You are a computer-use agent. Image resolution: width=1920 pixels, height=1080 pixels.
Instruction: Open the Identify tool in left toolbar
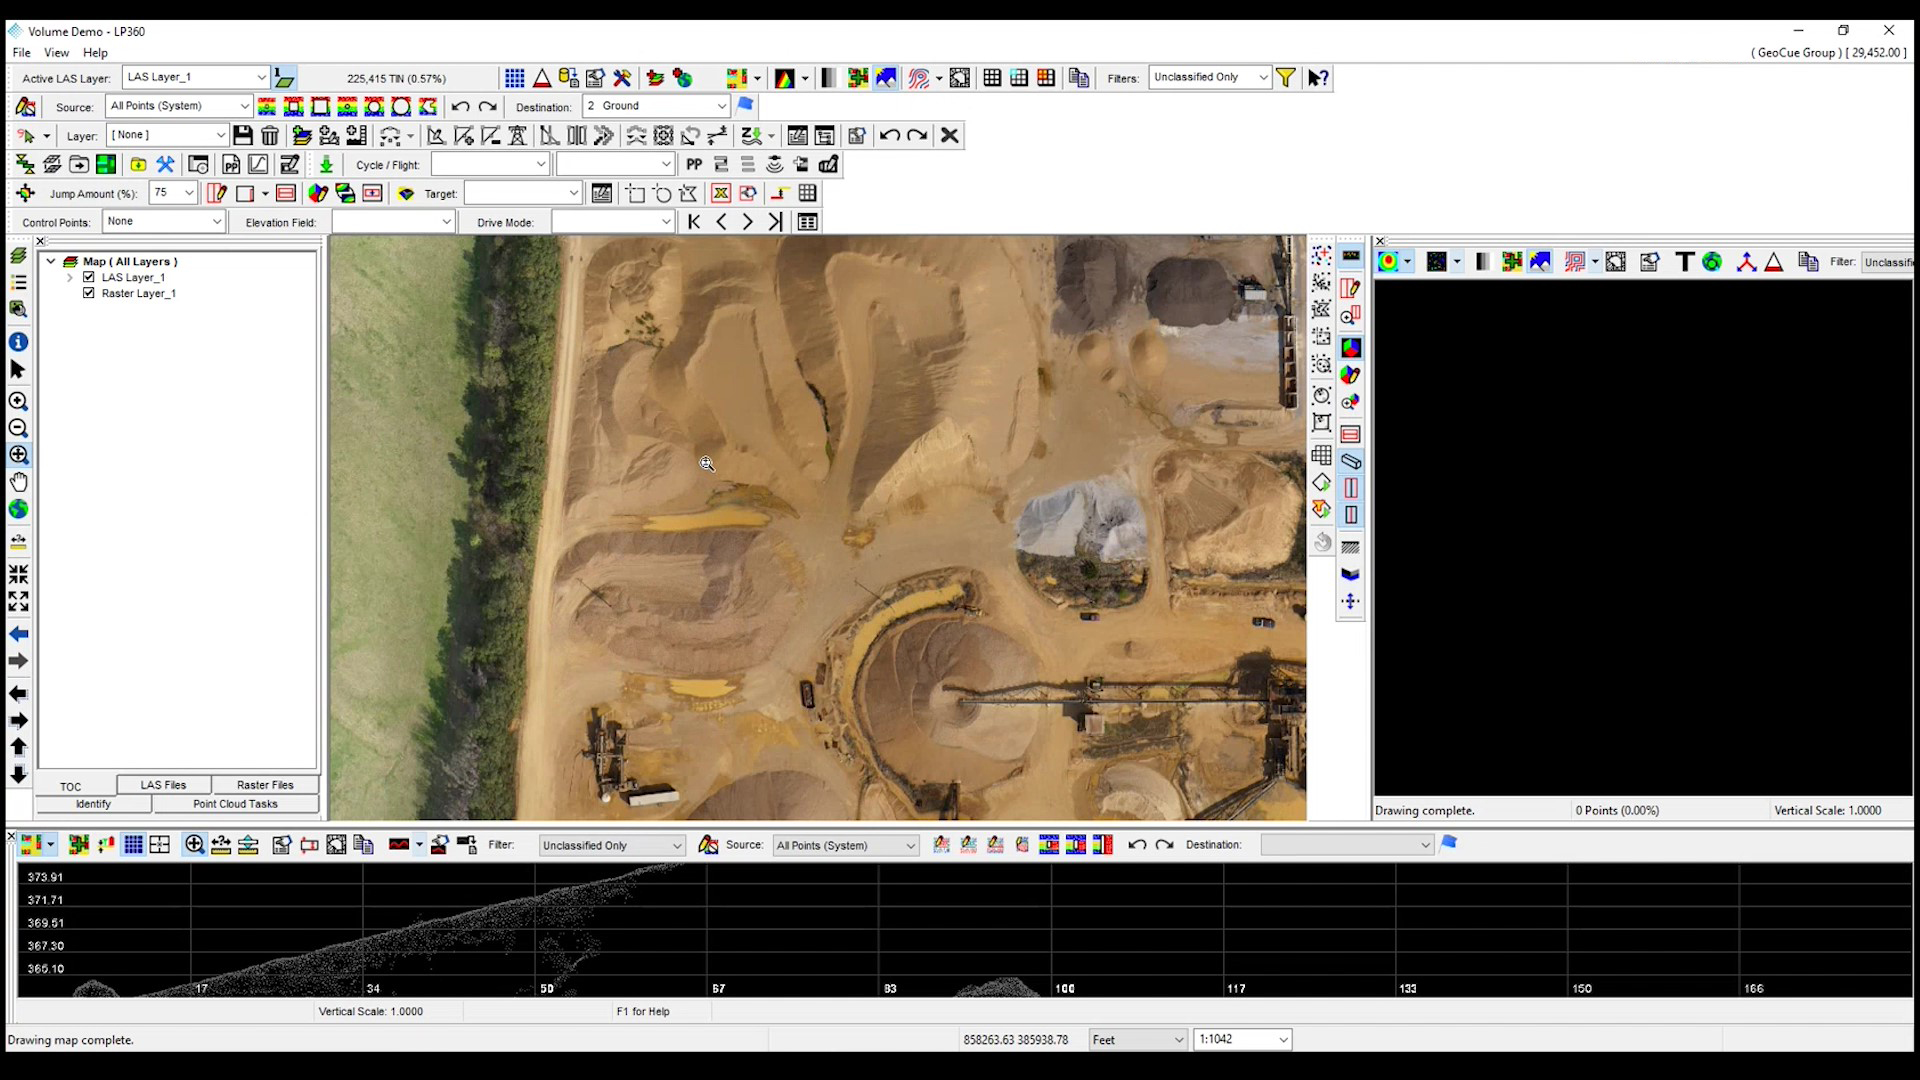pyautogui.click(x=18, y=341)
